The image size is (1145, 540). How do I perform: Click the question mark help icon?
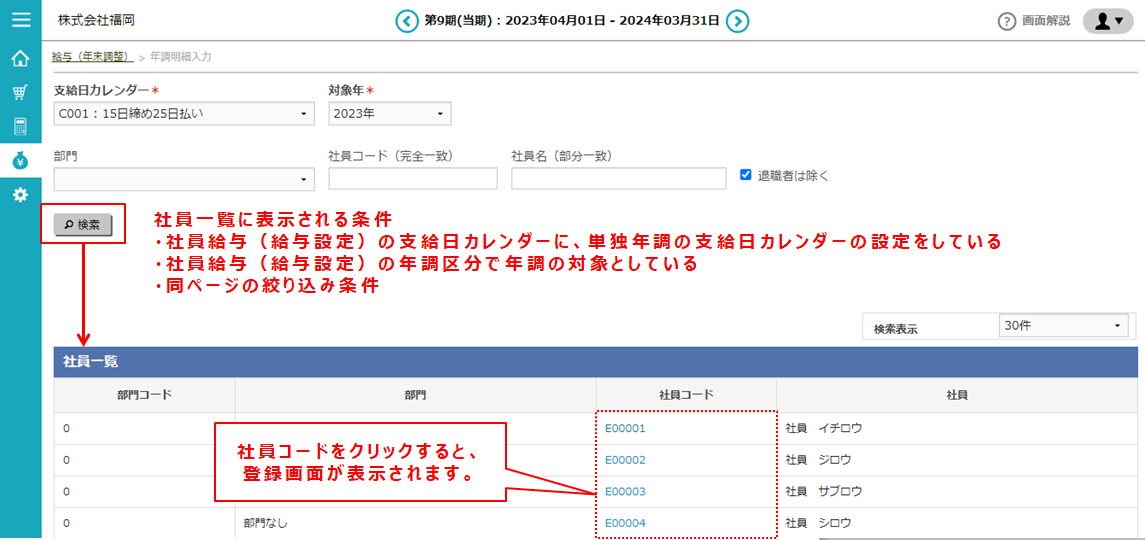tap(1007, 21)
